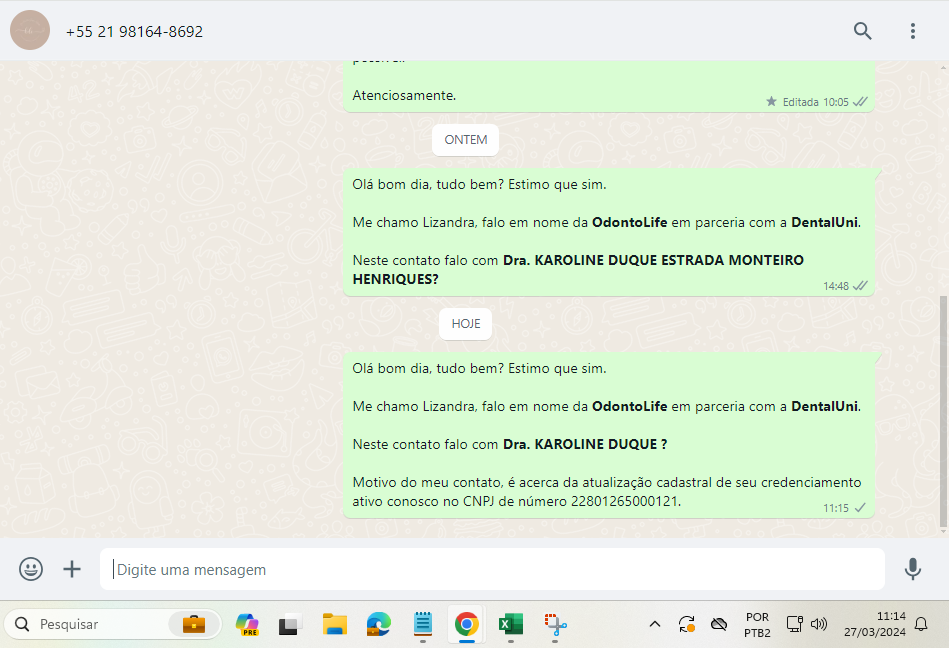Open Task View on the taskbar
949x648 pixels.
(291, 624)
